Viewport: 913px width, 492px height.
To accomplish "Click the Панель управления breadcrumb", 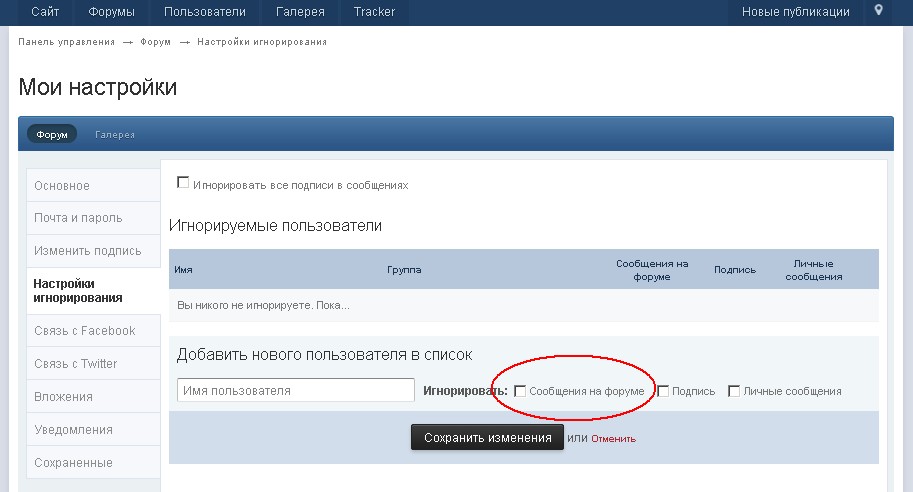I will [66, 42].
